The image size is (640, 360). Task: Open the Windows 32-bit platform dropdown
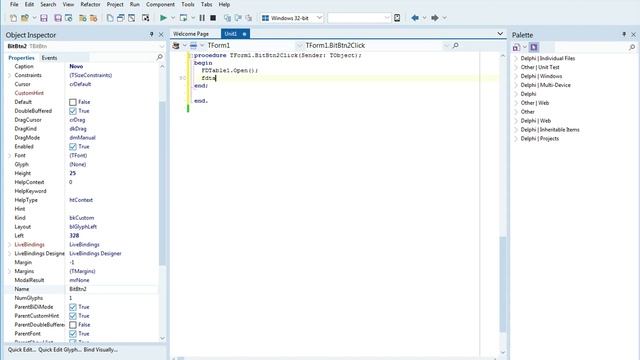(x=319, y=18)
